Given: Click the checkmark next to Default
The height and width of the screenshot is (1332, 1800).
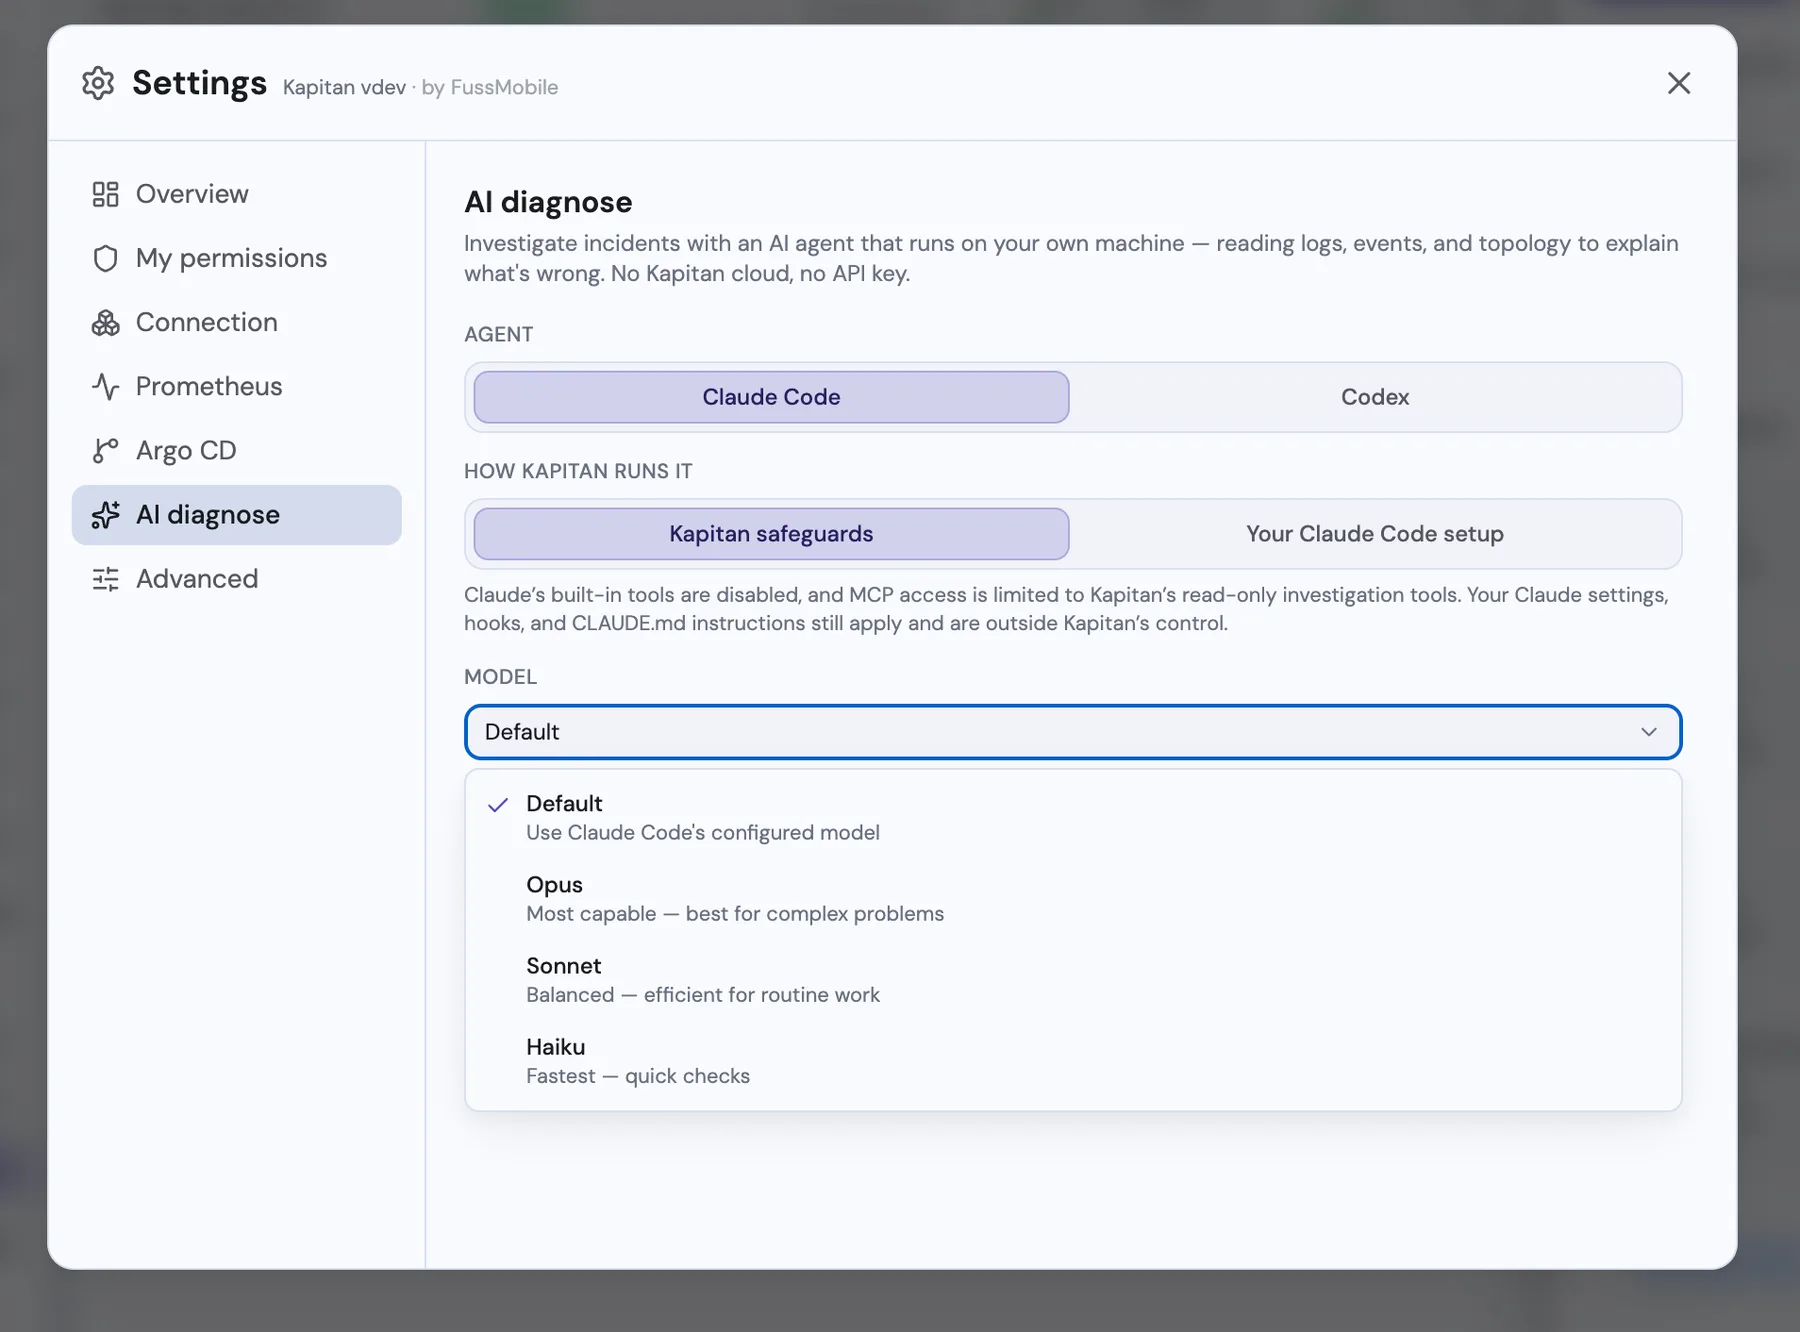Looking at the screenshot, I should [x=498, y=804].
